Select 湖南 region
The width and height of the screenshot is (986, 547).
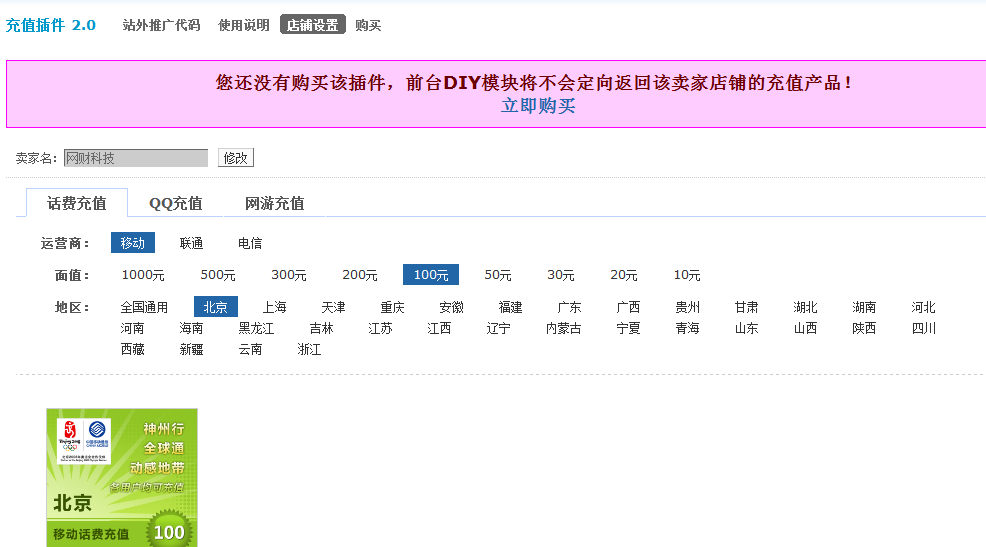click(864, 307)
